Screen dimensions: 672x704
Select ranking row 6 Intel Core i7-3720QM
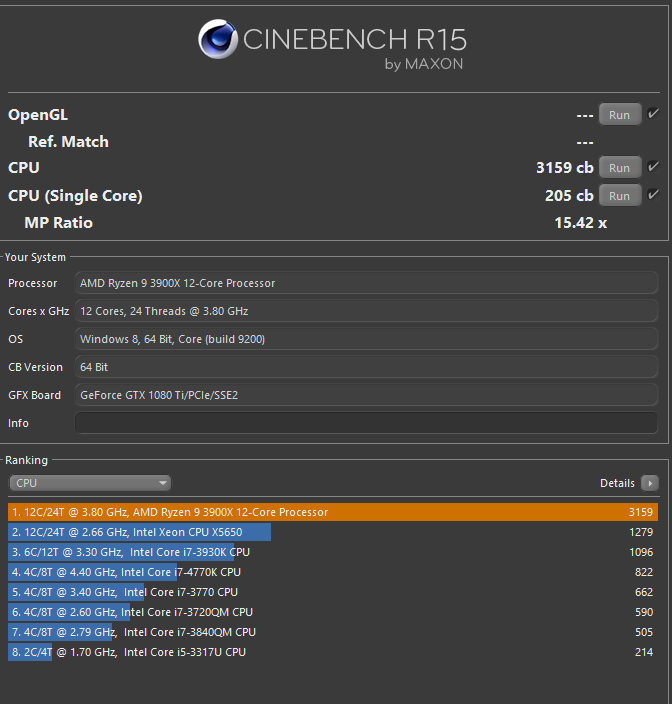point(333,612)
